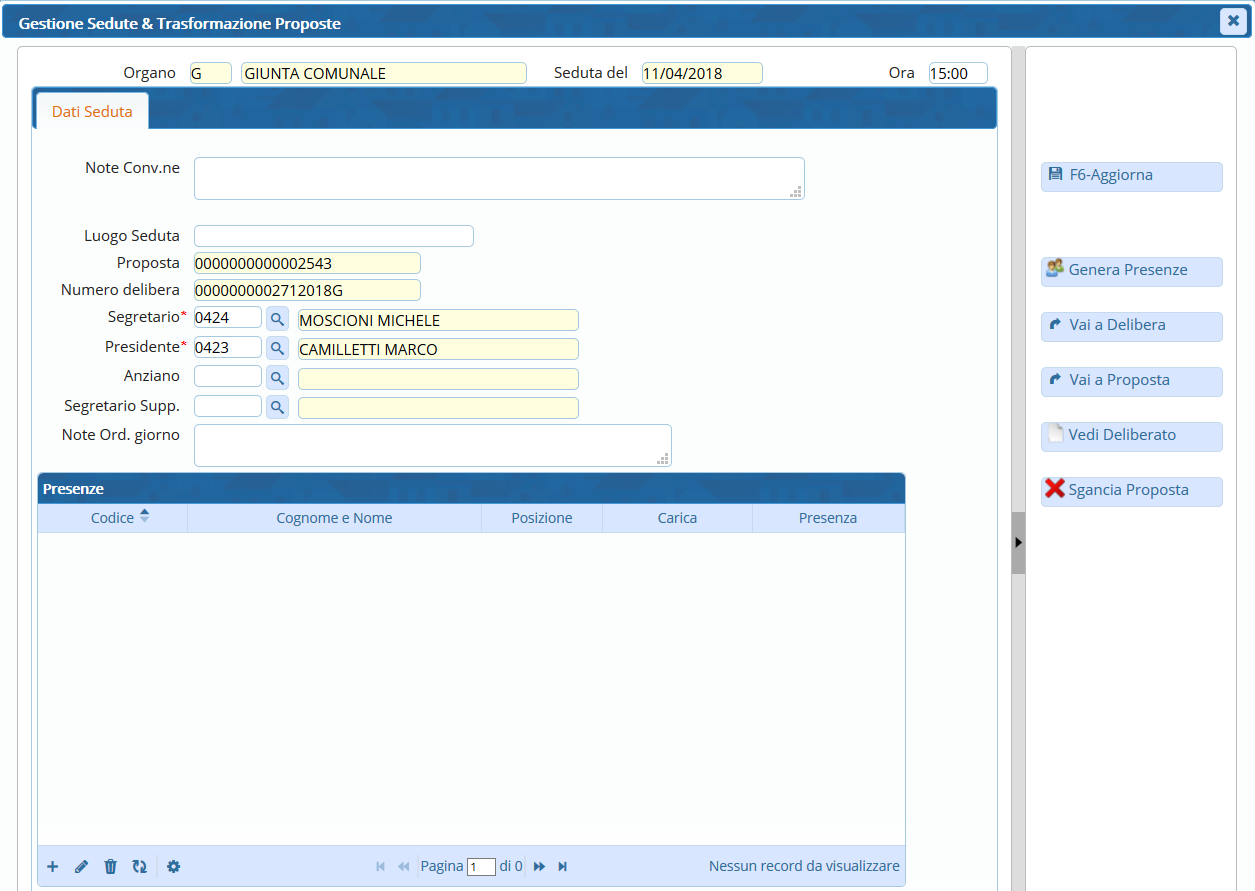This screenshot has width=1255, height=891.
Task: Go to next page in Presenze pager
Action: (x=539, y=866)
